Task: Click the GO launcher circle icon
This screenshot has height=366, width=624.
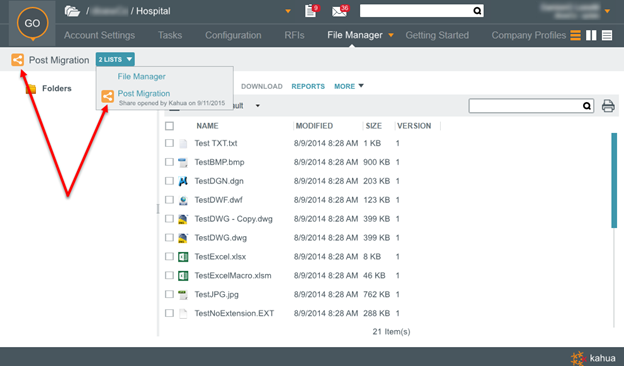Action: (x=32, y=23)
